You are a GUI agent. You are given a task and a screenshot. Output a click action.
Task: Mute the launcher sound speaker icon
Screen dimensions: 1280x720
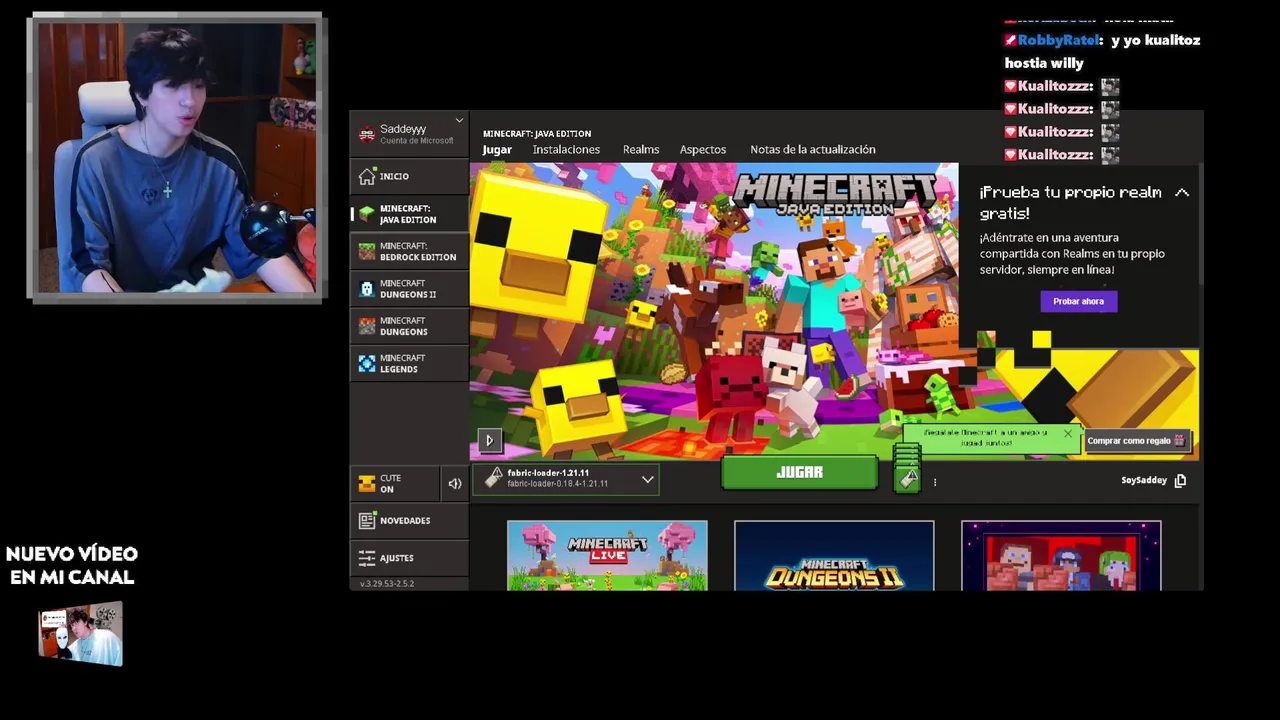(455, 483)
